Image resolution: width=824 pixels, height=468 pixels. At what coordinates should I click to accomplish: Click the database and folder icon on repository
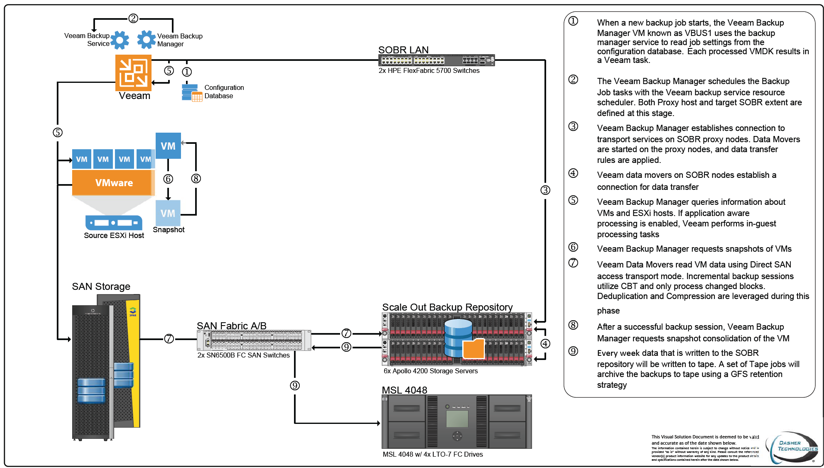point(465,340)
